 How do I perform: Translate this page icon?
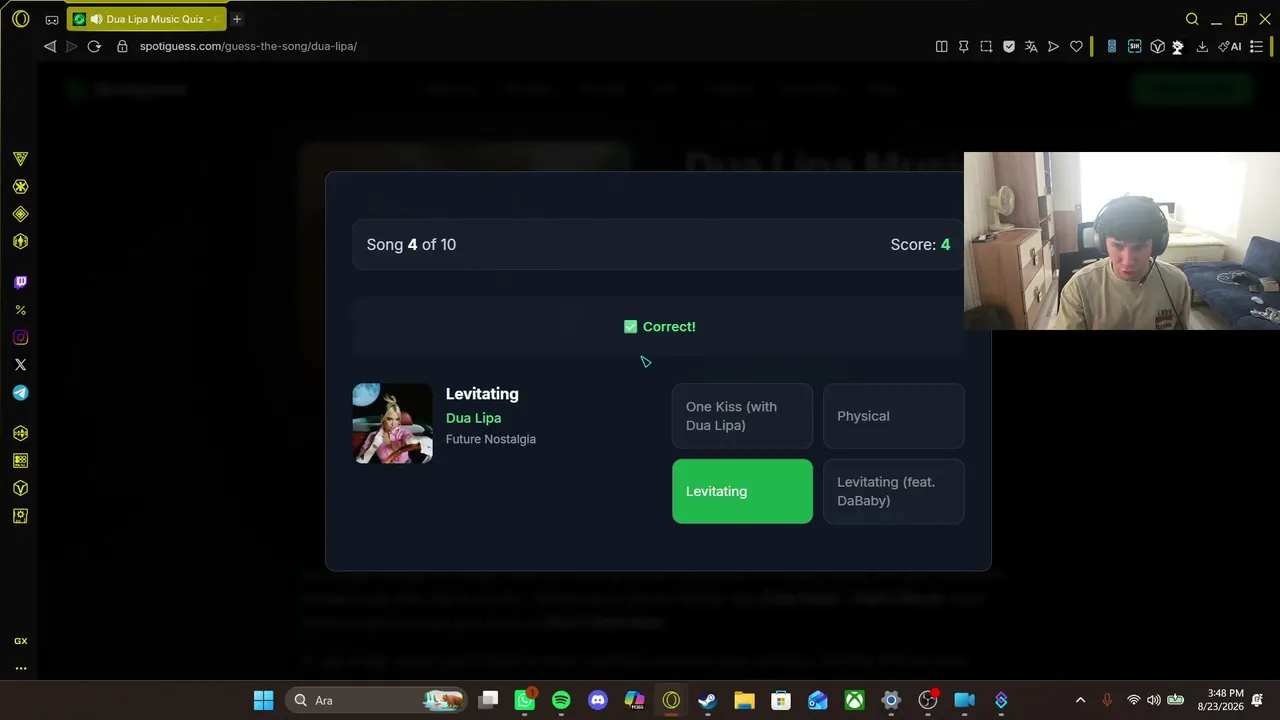click(x=1031, y=46)
